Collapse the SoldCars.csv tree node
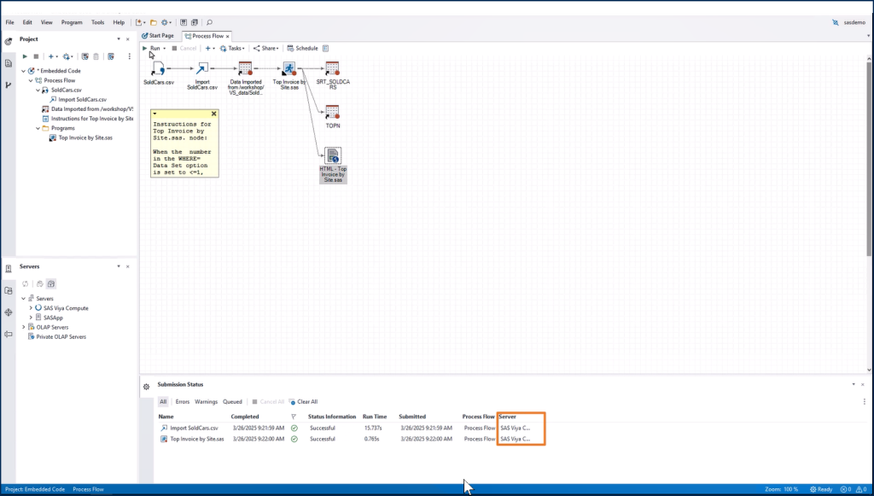Image resolution: width=874 pixels, height=496 pixels. point(38,90)
